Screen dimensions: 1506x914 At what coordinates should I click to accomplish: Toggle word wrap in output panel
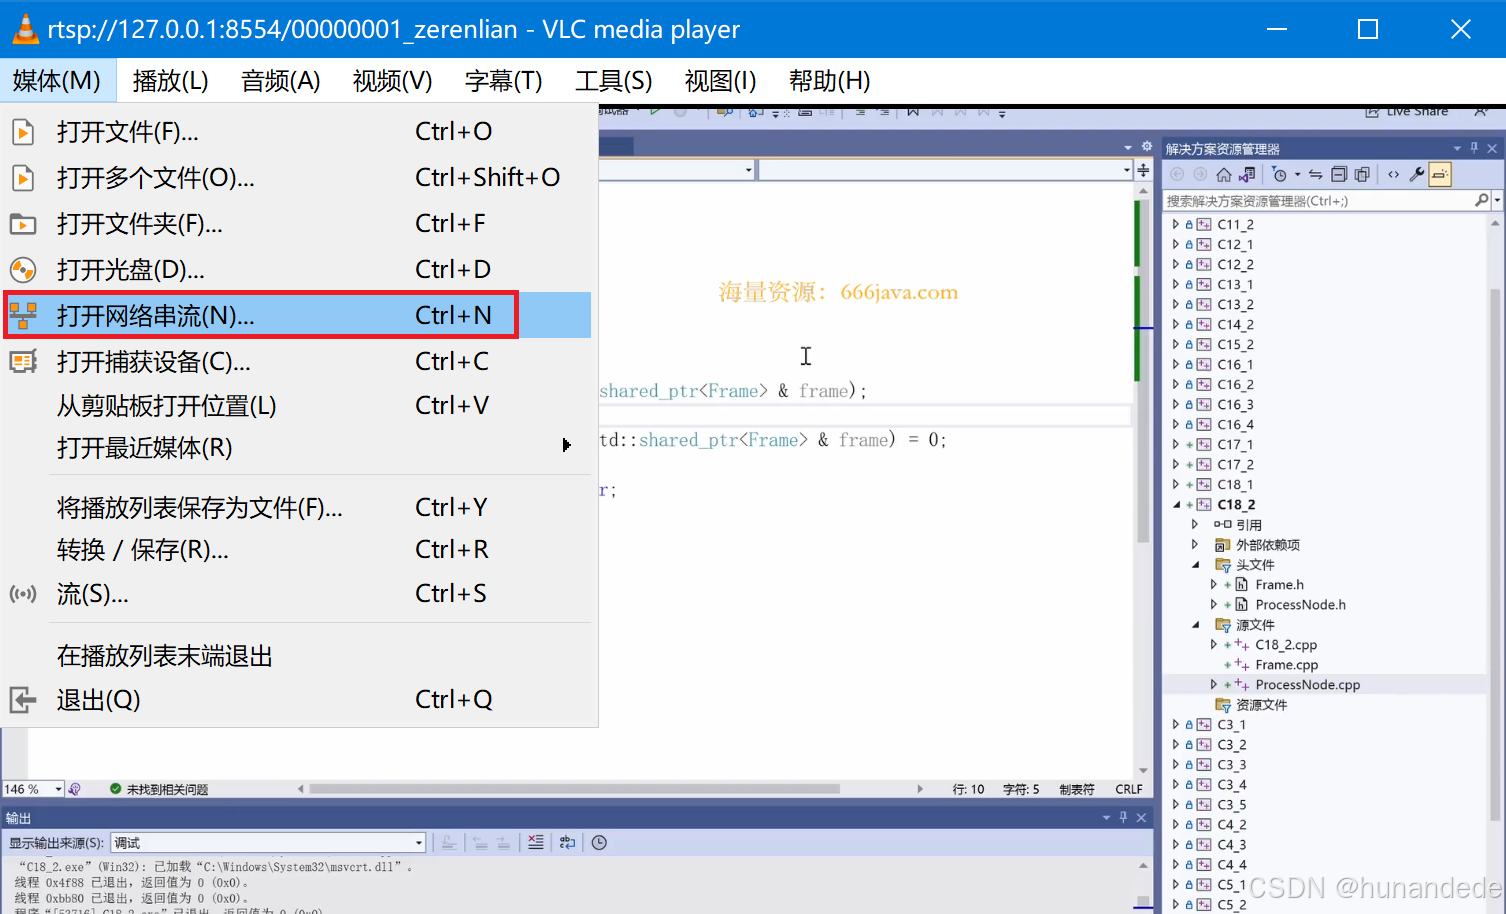[568, 843]
